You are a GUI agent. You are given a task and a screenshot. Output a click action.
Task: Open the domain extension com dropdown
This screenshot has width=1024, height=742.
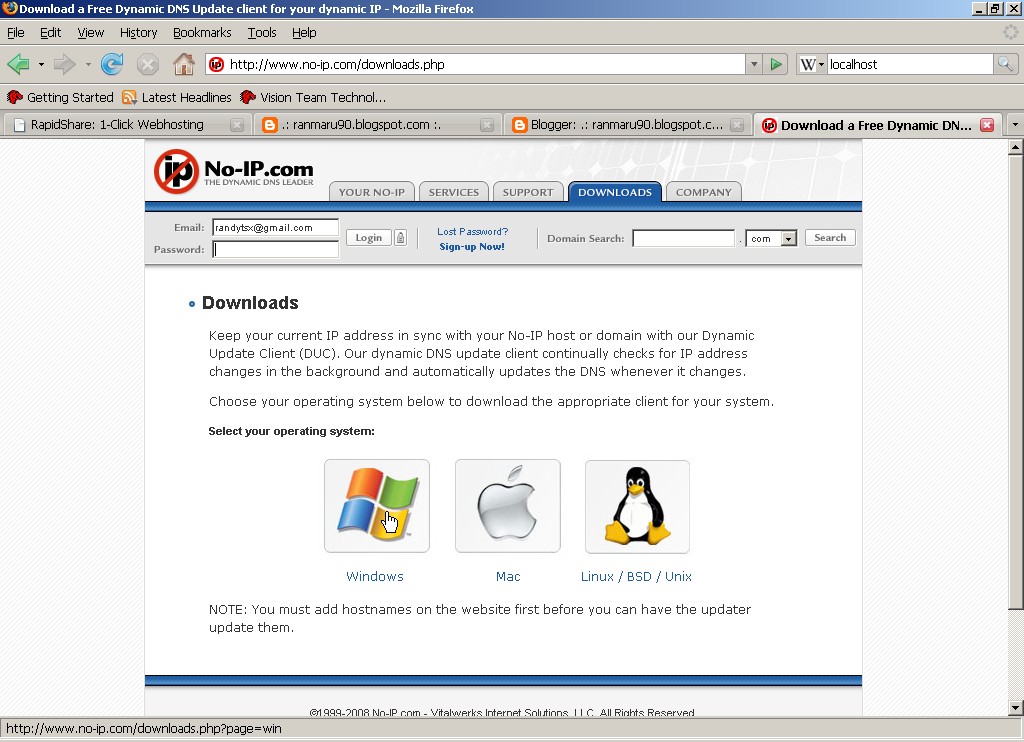point(789,239)
